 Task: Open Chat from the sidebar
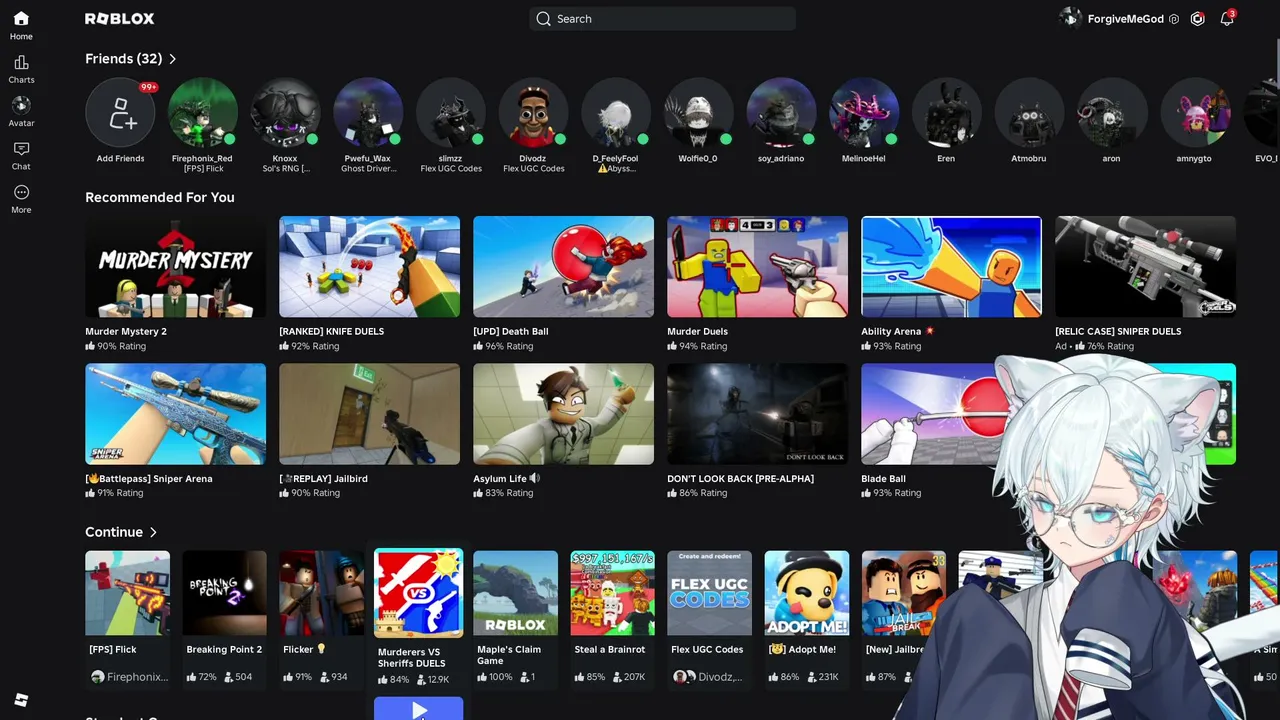coord(21,156)
